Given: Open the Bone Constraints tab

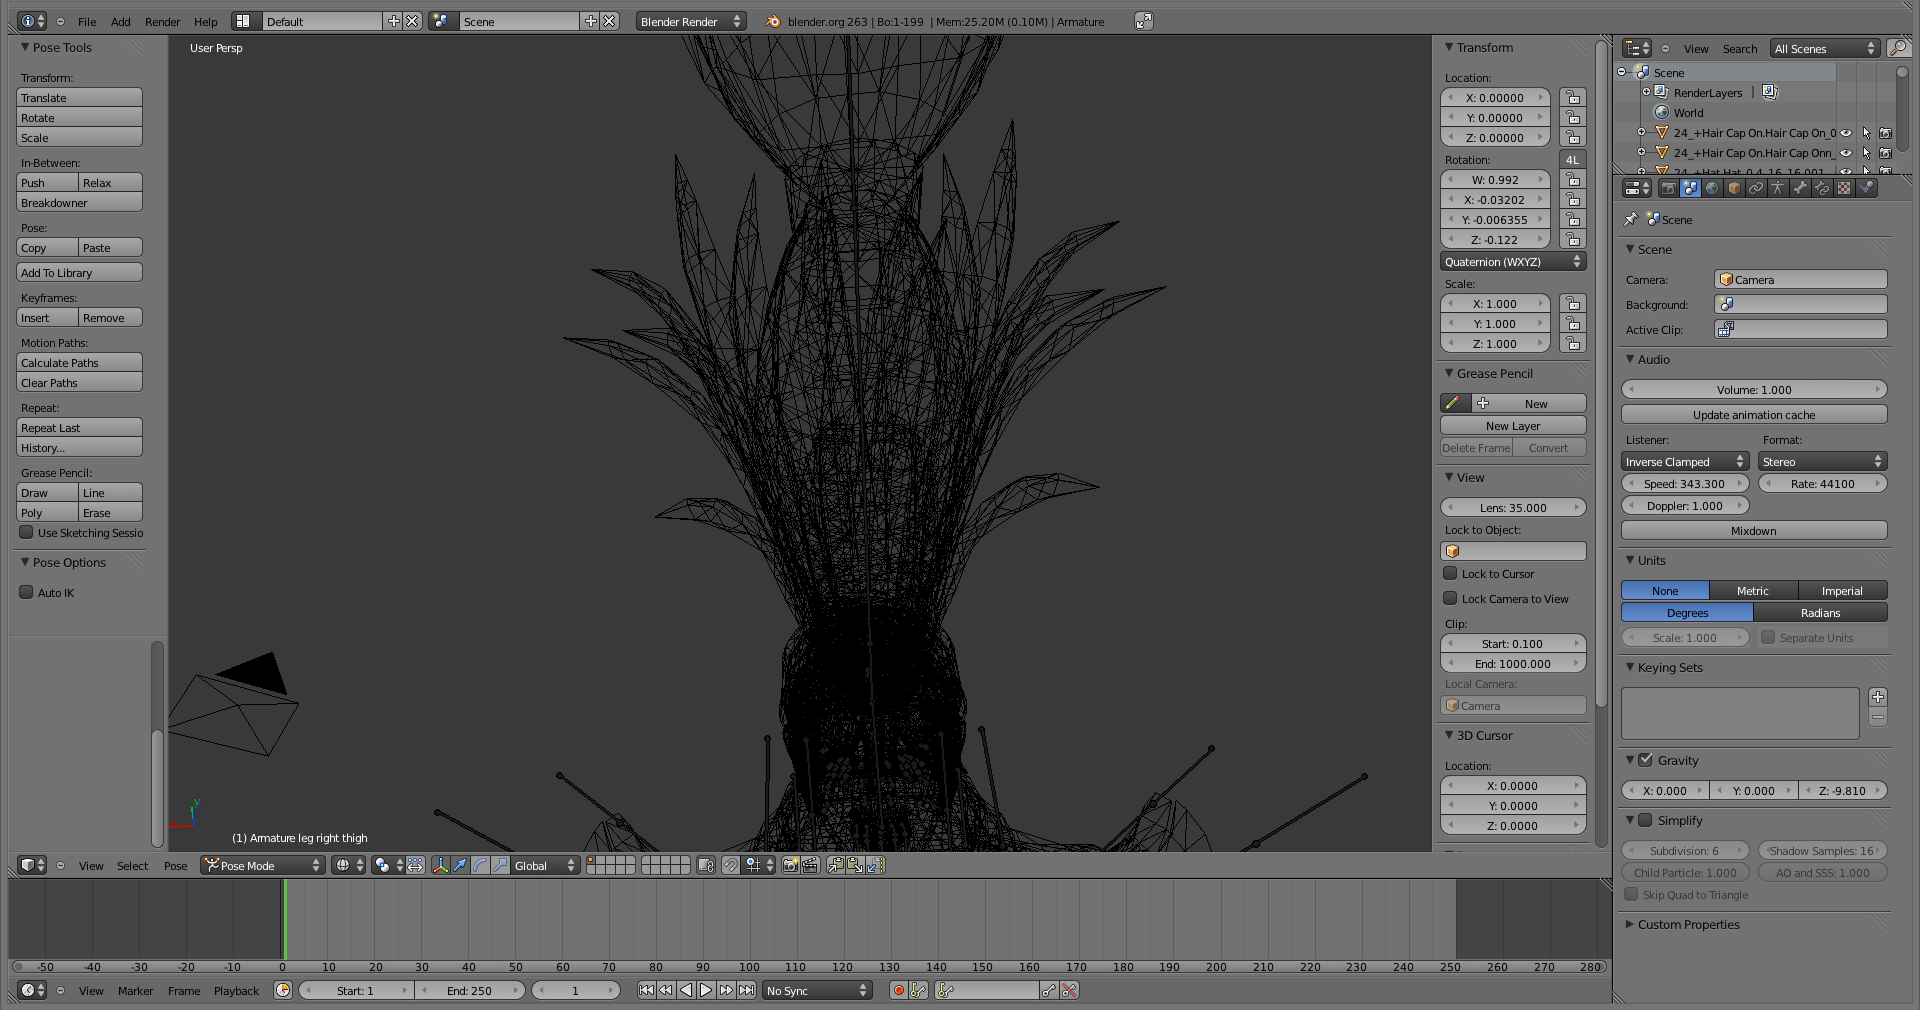Looking at the screenshot, I should [1822, 188].
